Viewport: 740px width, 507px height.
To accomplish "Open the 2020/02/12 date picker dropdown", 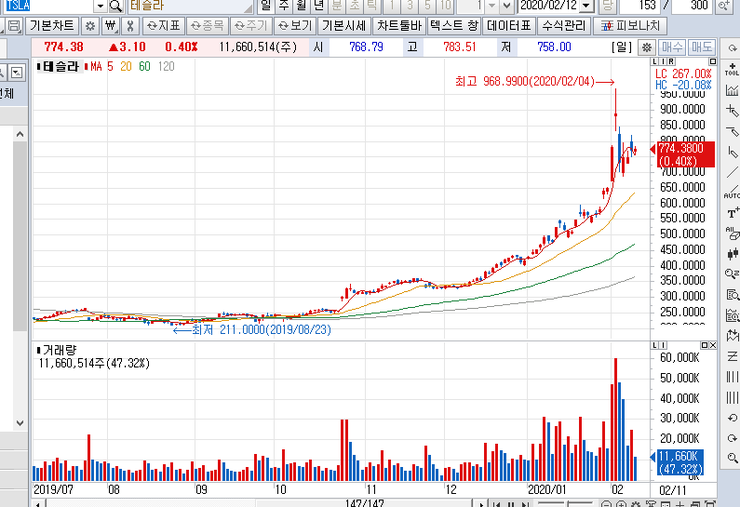I will pos(586,6).
